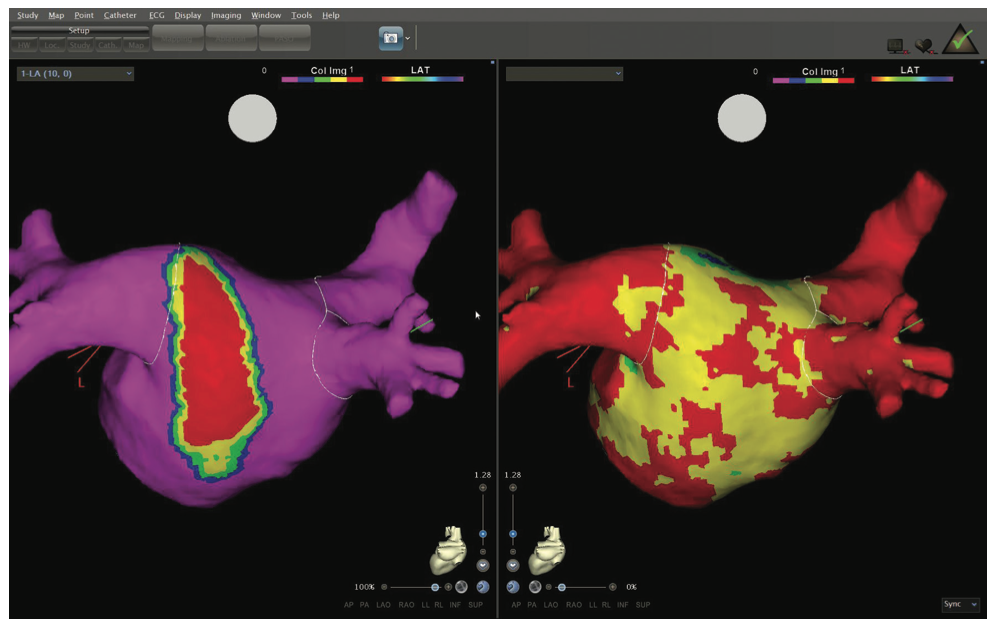
Task: Open the Mapping panel
Action: pos(176,38)
